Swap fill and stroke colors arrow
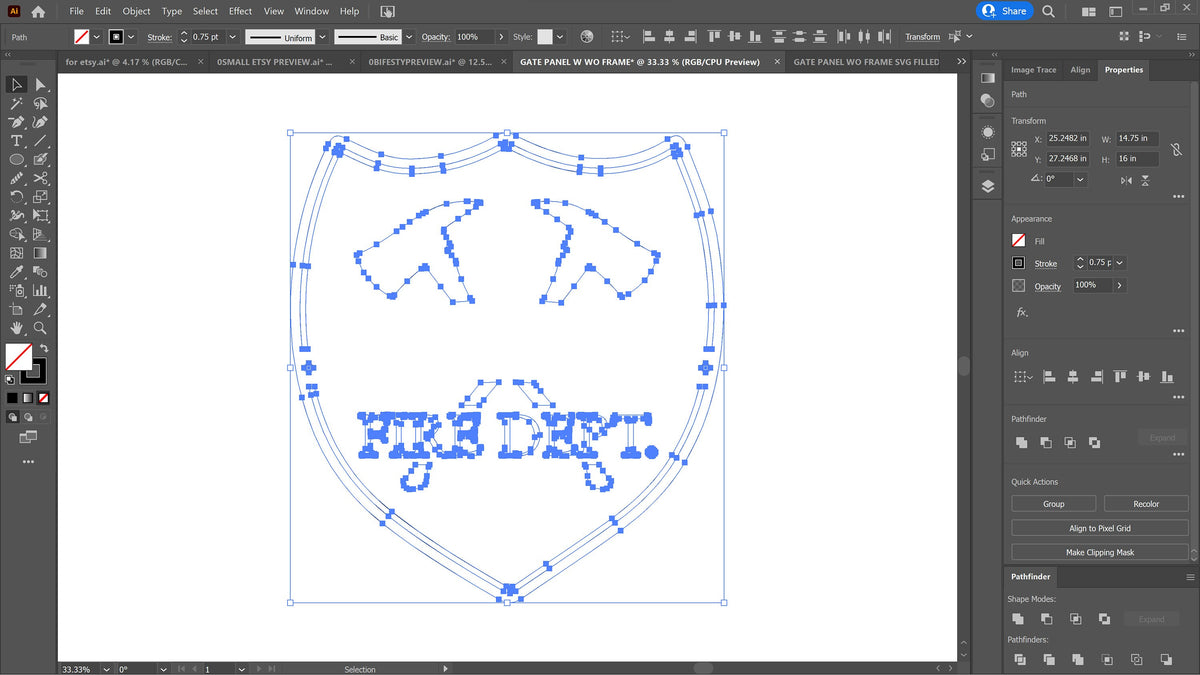 tap(44, 348)
